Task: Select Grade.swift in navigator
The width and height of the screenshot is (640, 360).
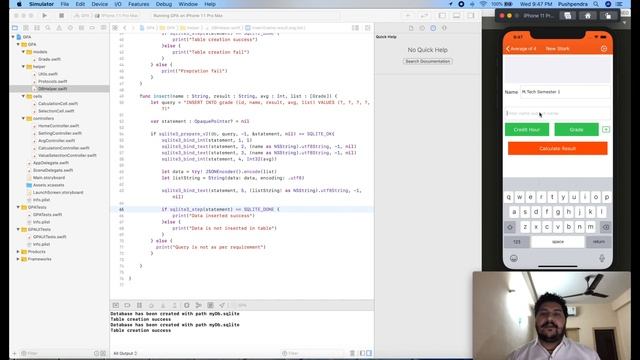Action: pos(49,59)
